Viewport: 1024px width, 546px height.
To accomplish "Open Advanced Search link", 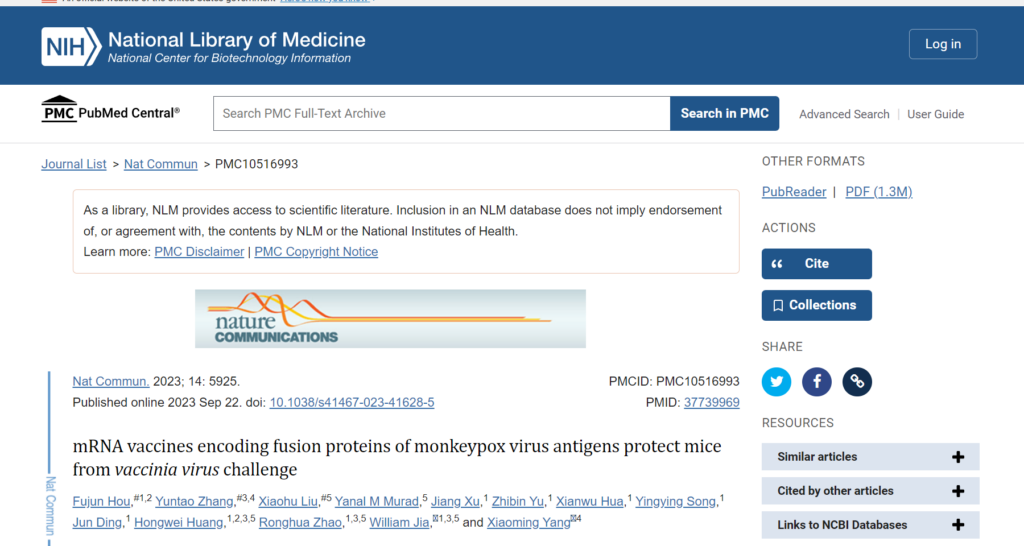I will [x=844, y=114].
